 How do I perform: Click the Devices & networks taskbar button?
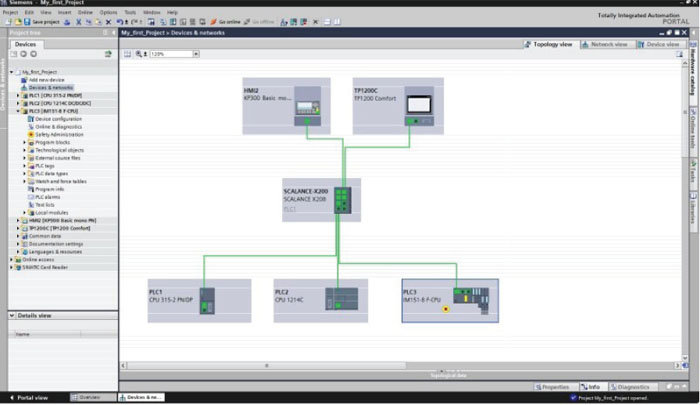[141, 397]
